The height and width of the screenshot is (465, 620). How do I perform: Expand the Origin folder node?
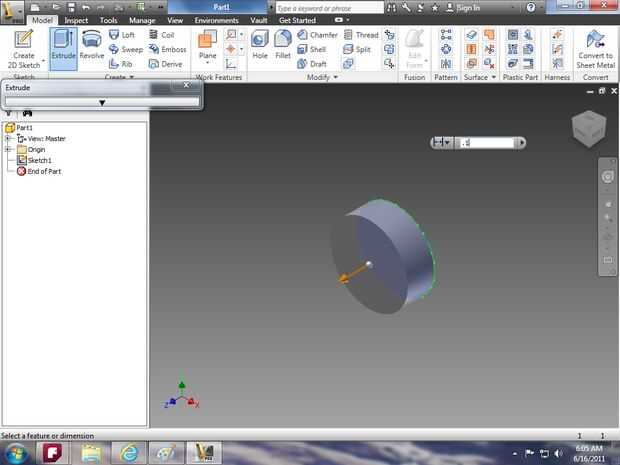pyautogui.click(x=8, y=149)
